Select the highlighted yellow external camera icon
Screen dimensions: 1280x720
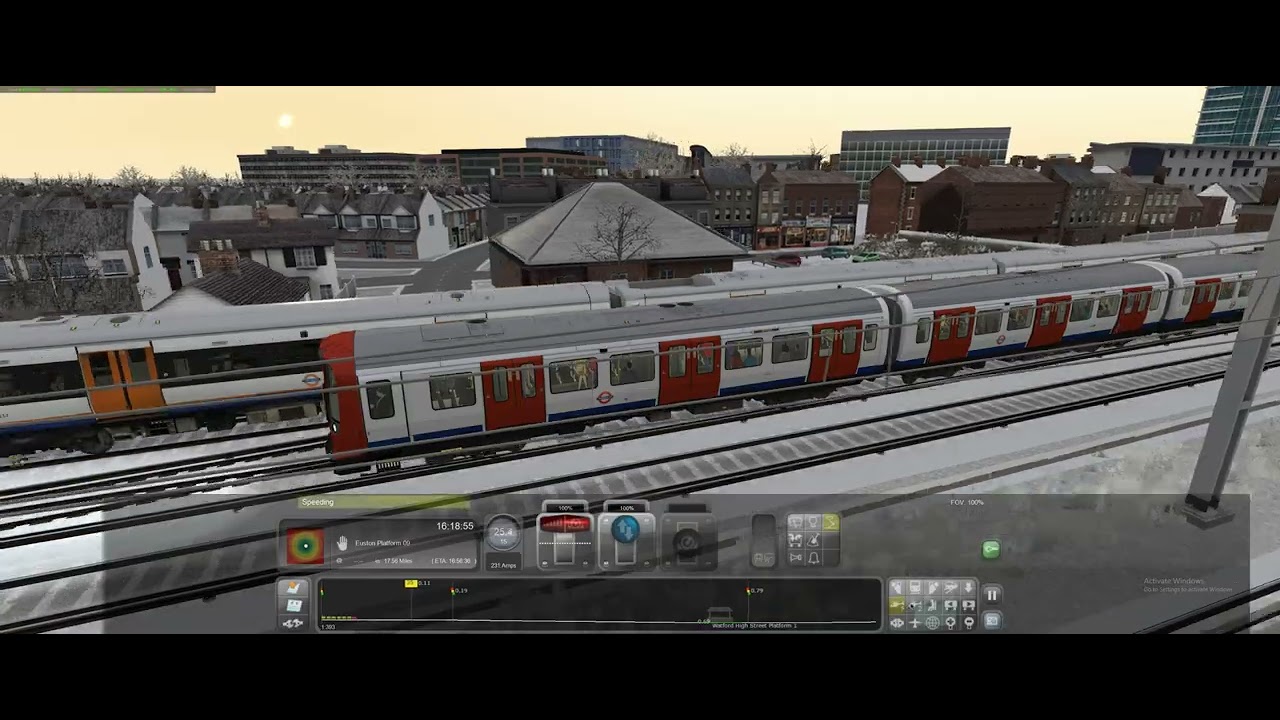[897, 605]
